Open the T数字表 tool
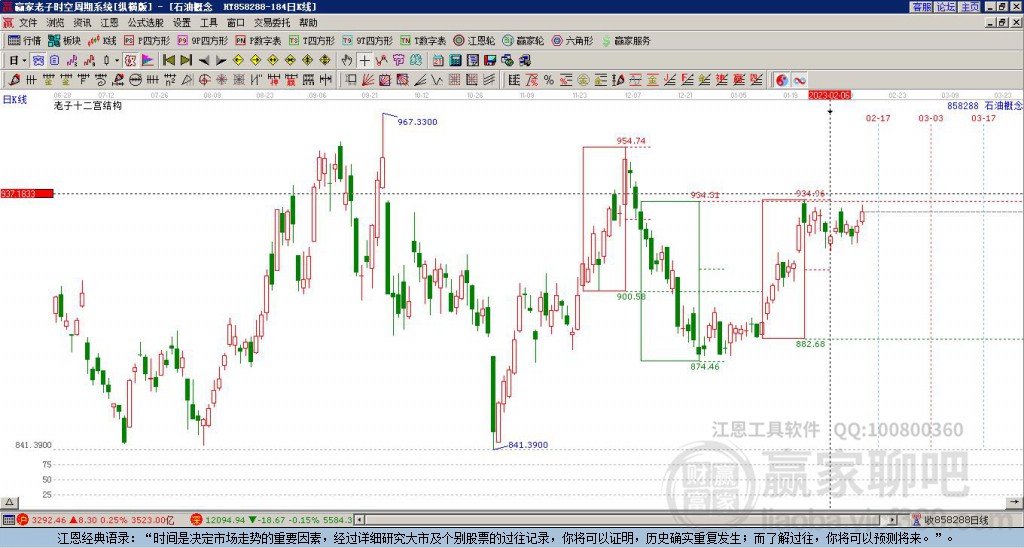 pyautogui.click(x=423, y=40)
